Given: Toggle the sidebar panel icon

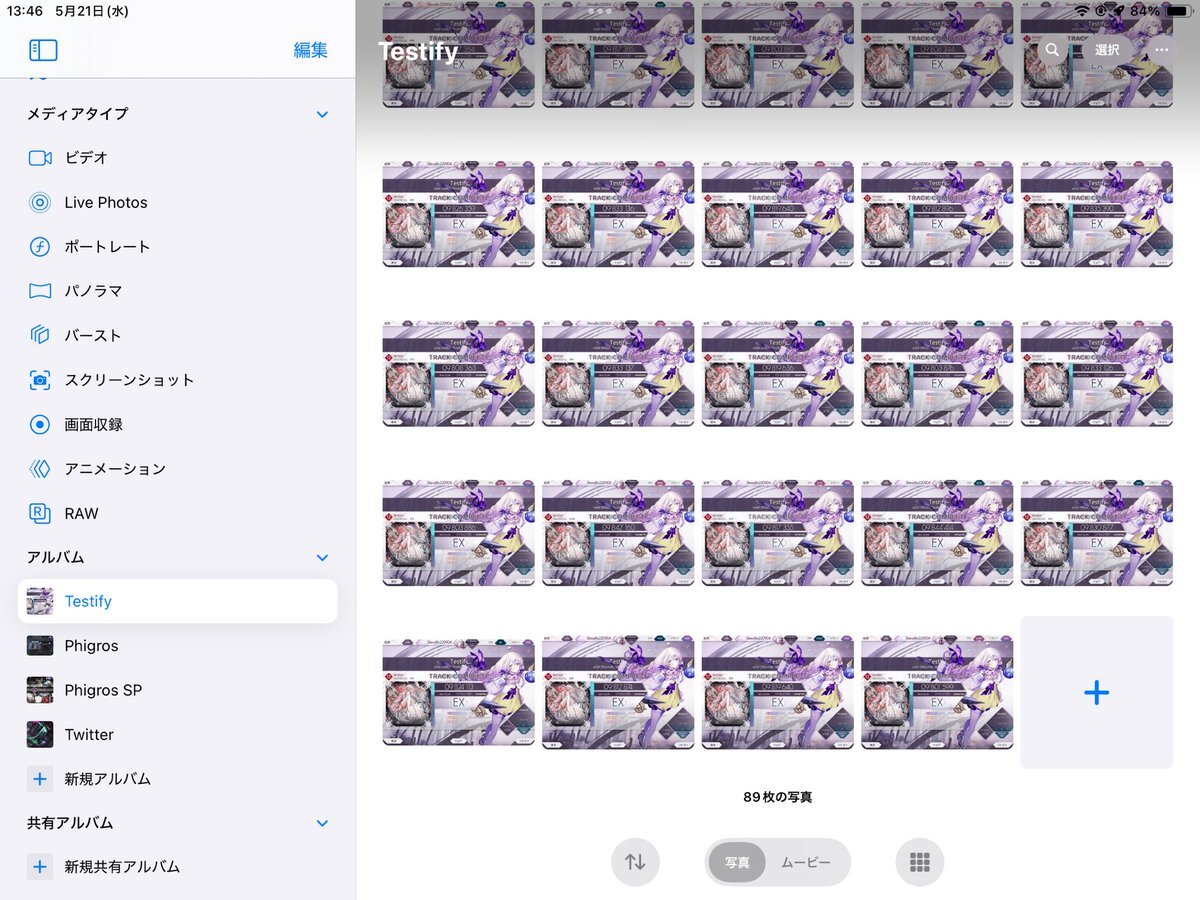Looking at the screenshot, I should [43, 50].
